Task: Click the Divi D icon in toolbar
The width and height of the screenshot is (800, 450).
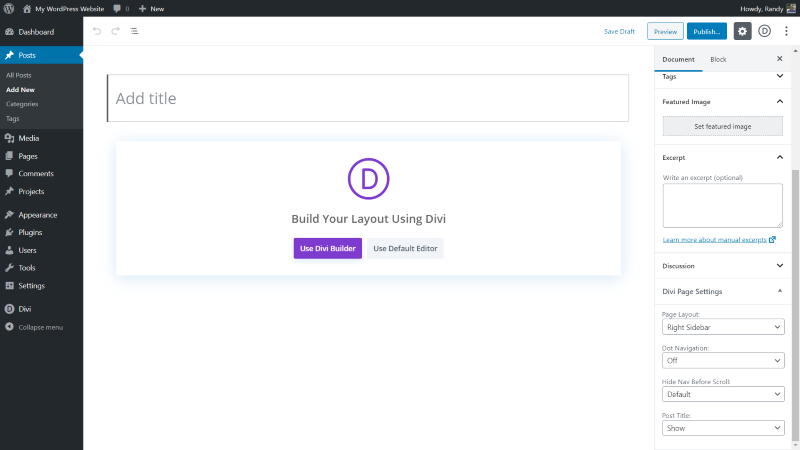Action: [x=764, y=31]
